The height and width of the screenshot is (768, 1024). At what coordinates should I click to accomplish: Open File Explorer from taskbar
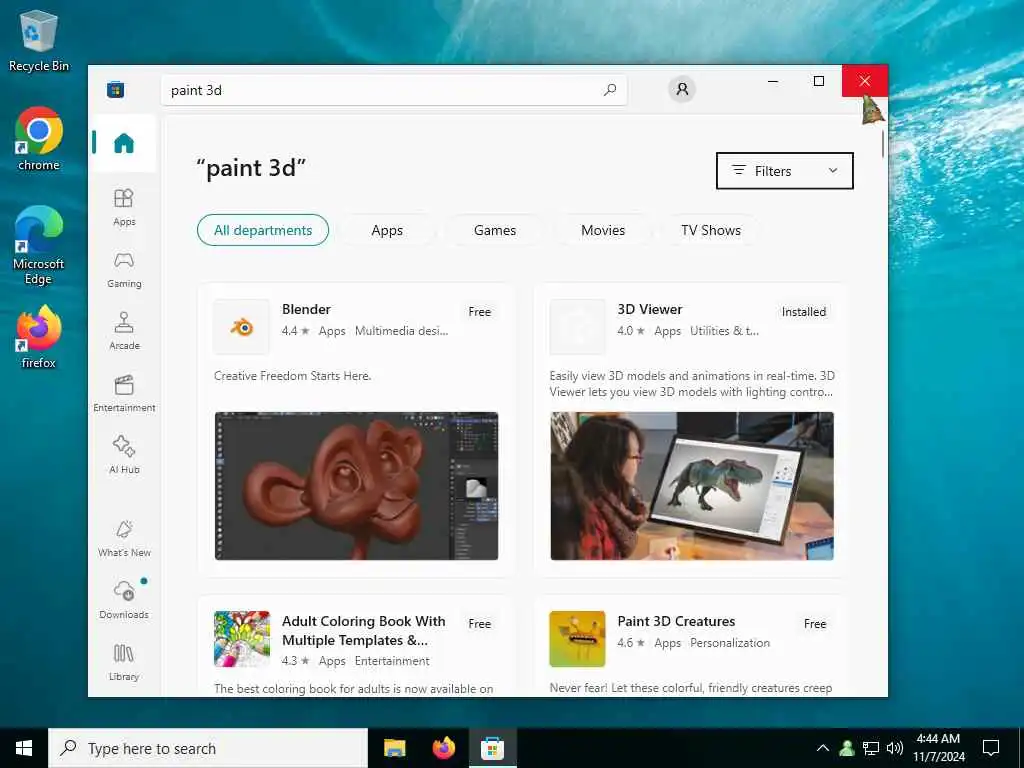coord(394,748)
